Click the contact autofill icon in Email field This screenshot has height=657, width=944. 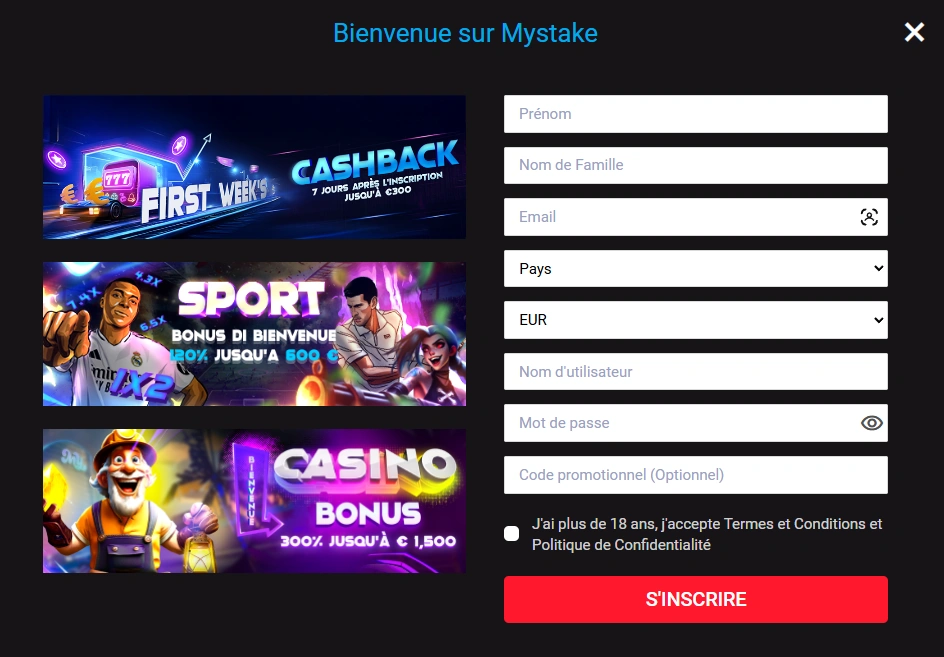869,217
